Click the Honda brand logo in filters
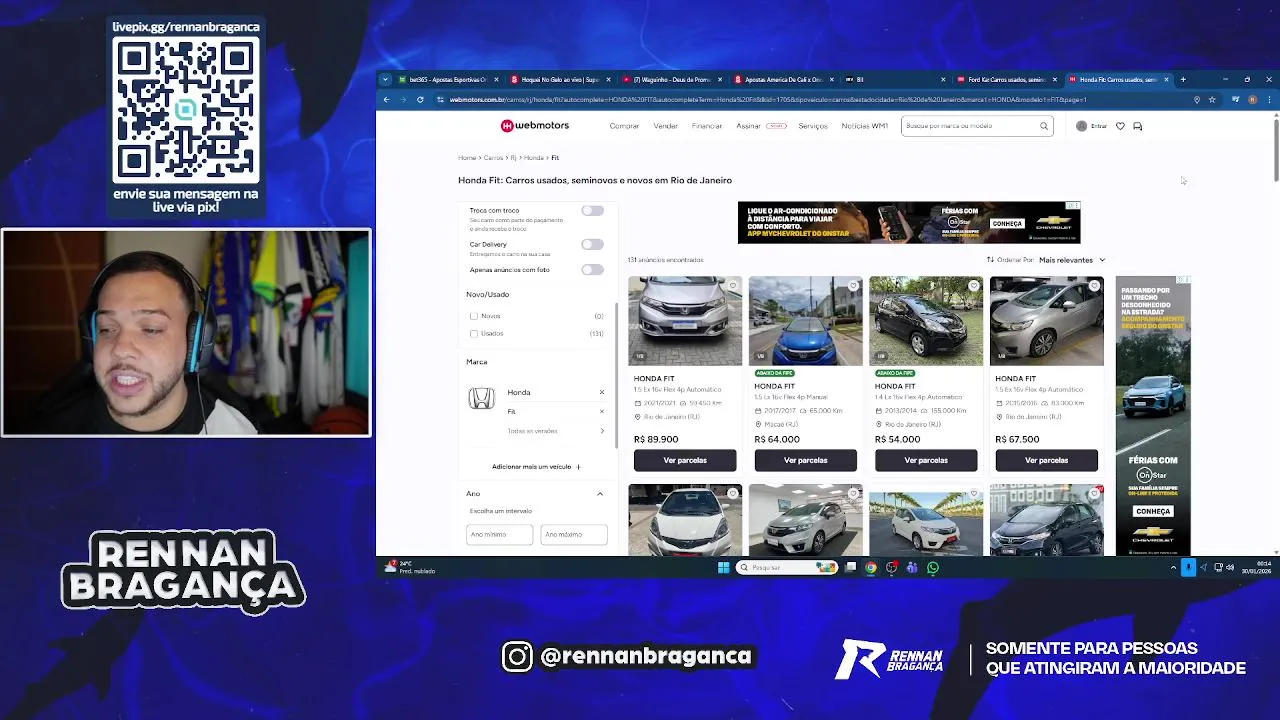1280x720 pixels. (x=481, y=399)
